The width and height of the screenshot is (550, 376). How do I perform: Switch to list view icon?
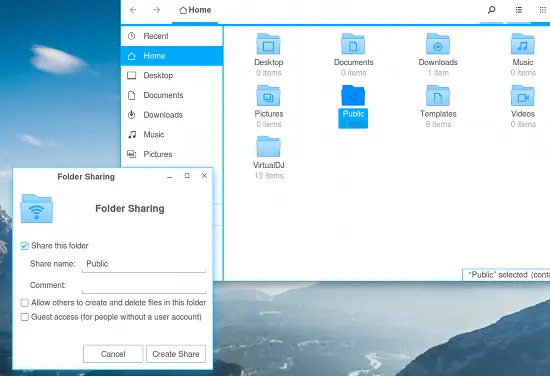pyautogui.click(x=519, y=10)
